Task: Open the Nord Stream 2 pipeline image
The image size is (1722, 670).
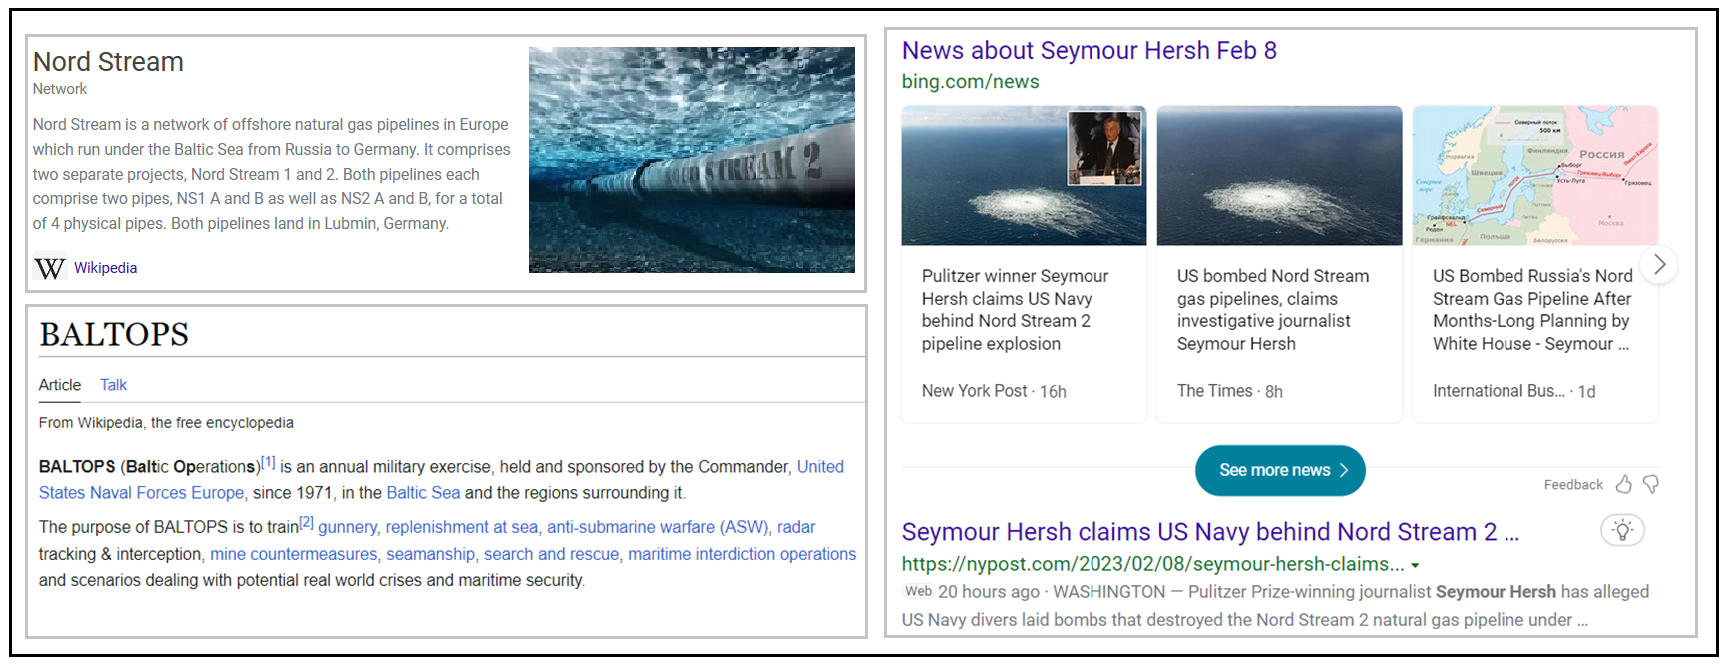Action: 691,160
